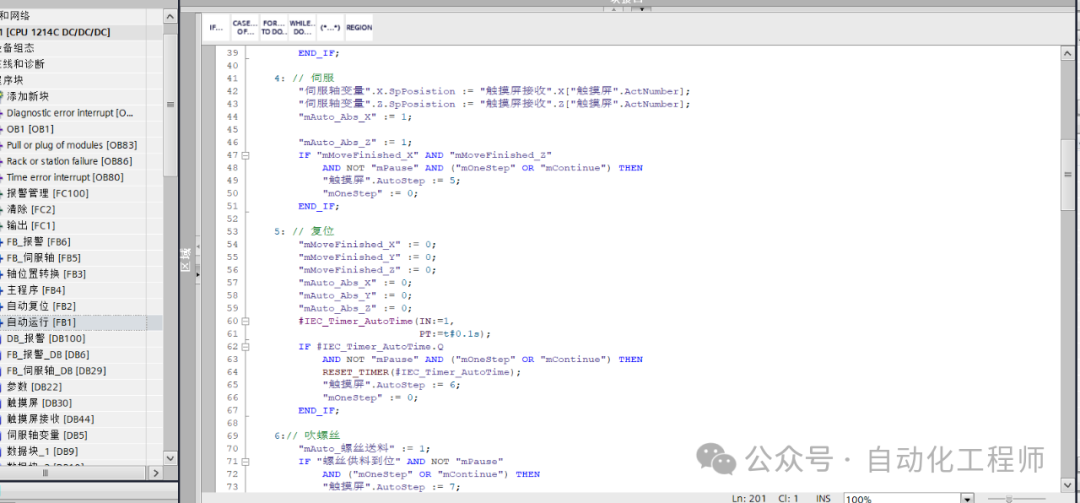Select Diagnostic error interrupt block
This screenshot has width=1080, height=503.
coord(70,112)
